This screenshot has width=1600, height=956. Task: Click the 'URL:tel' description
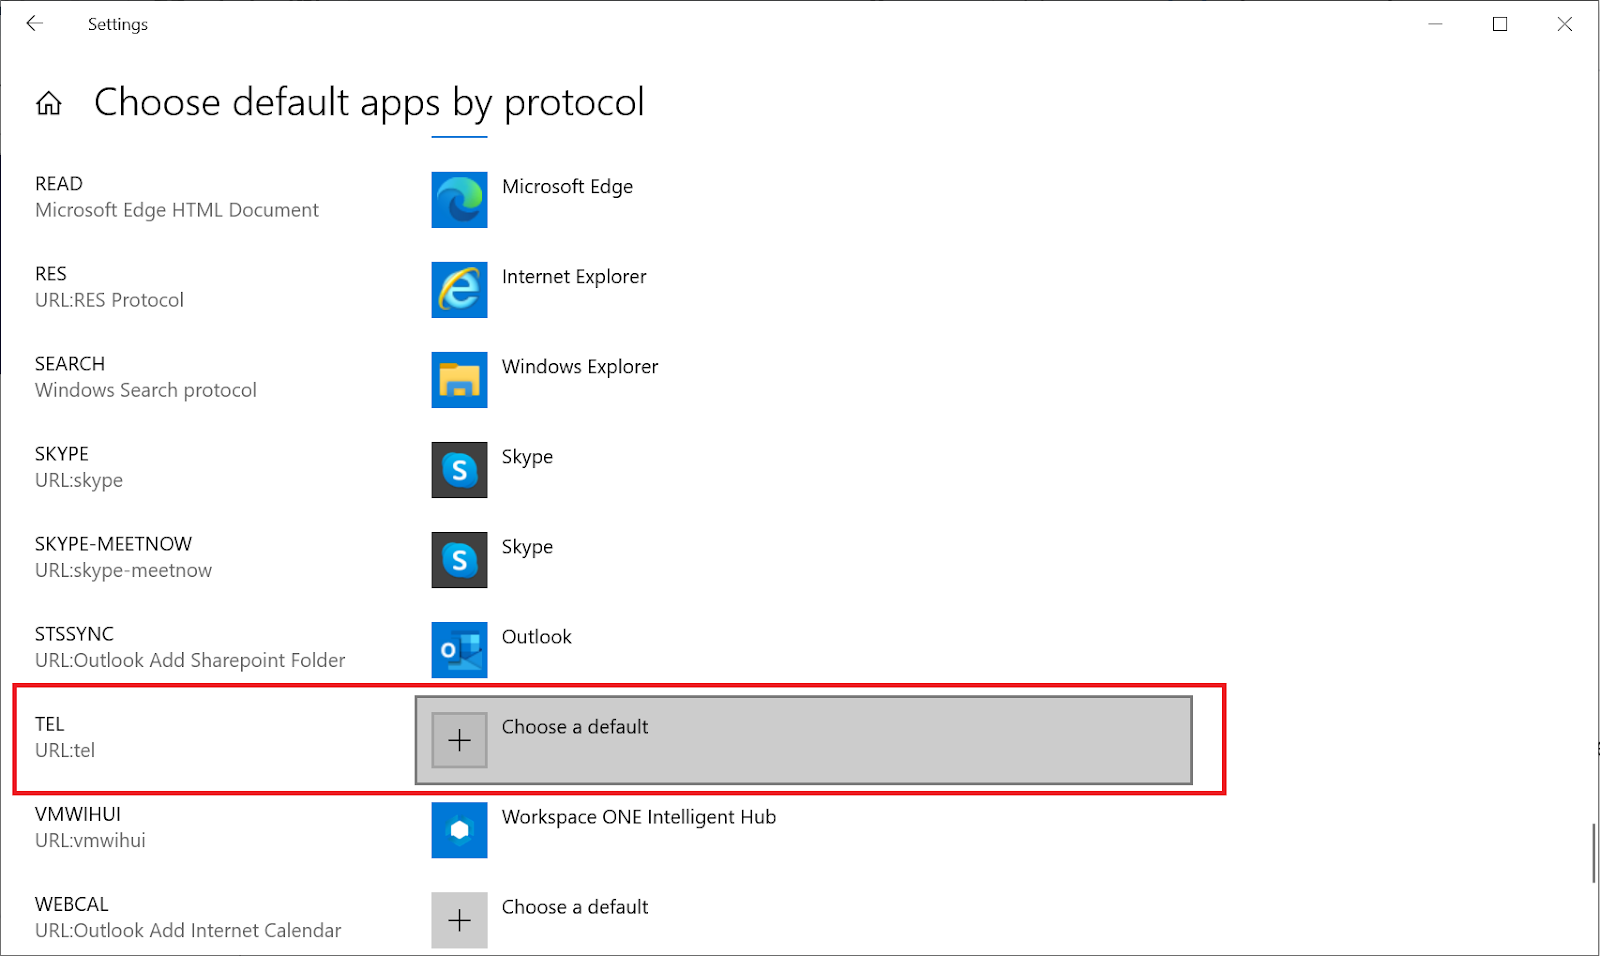(x=65, y=750)
